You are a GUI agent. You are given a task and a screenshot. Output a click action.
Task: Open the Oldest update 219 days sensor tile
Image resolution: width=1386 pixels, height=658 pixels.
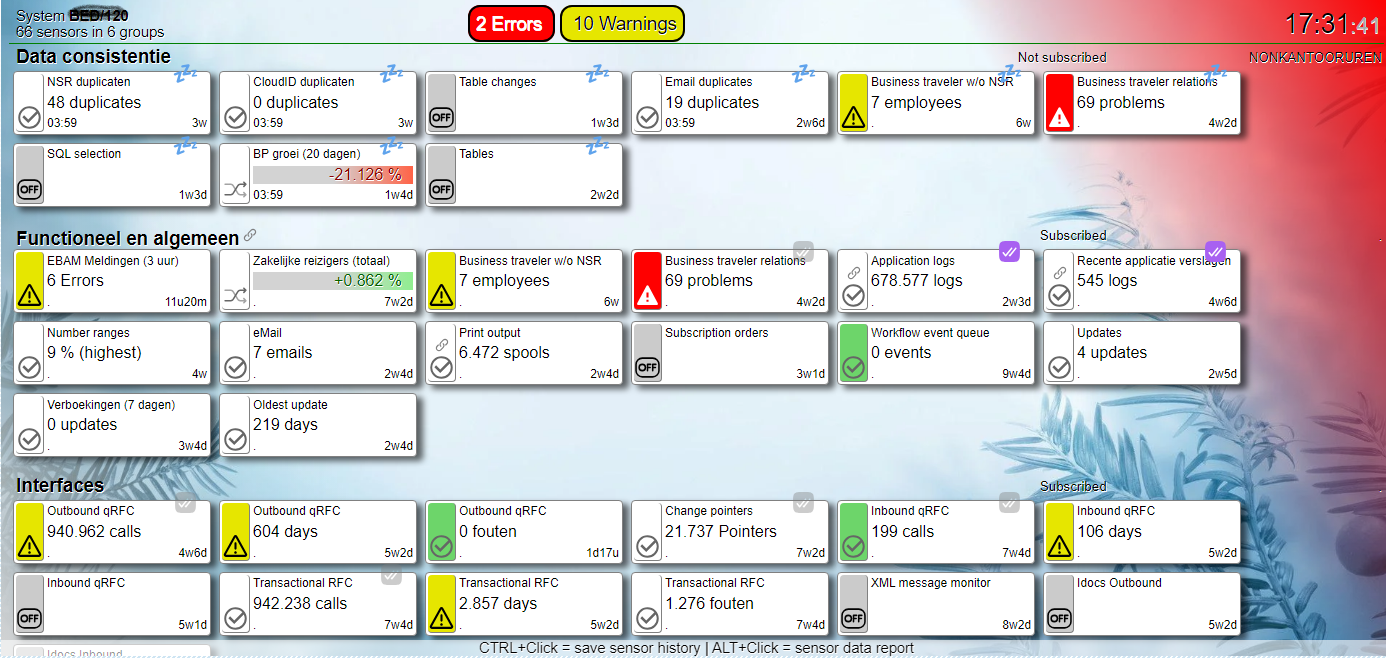pos(318,424)
